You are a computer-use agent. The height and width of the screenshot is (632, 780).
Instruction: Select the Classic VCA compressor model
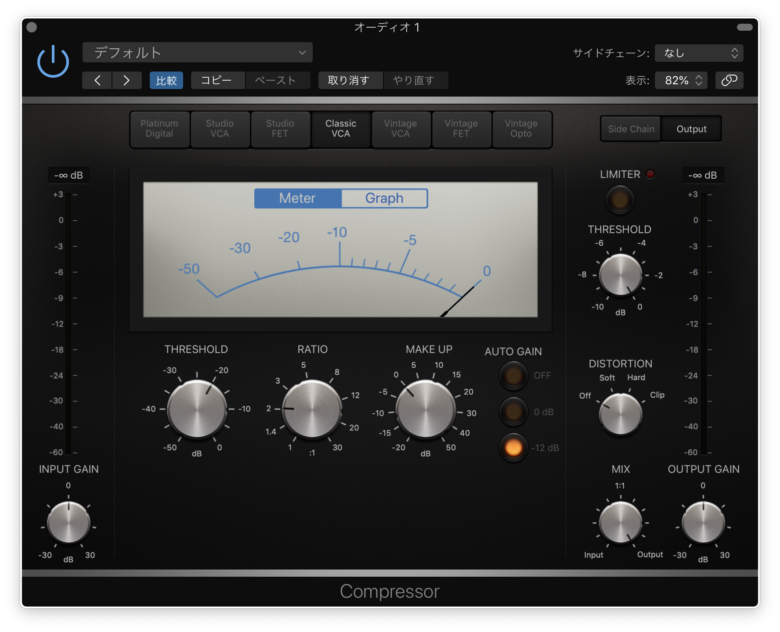point(341,129)
